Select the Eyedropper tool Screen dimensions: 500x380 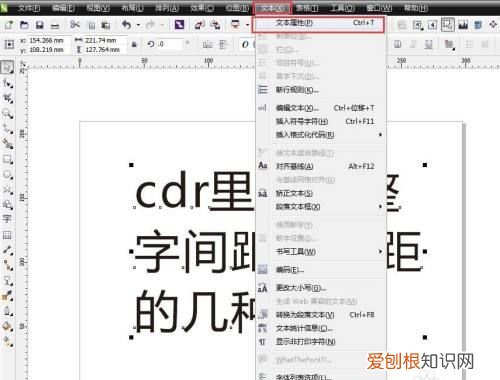[7, 296]
